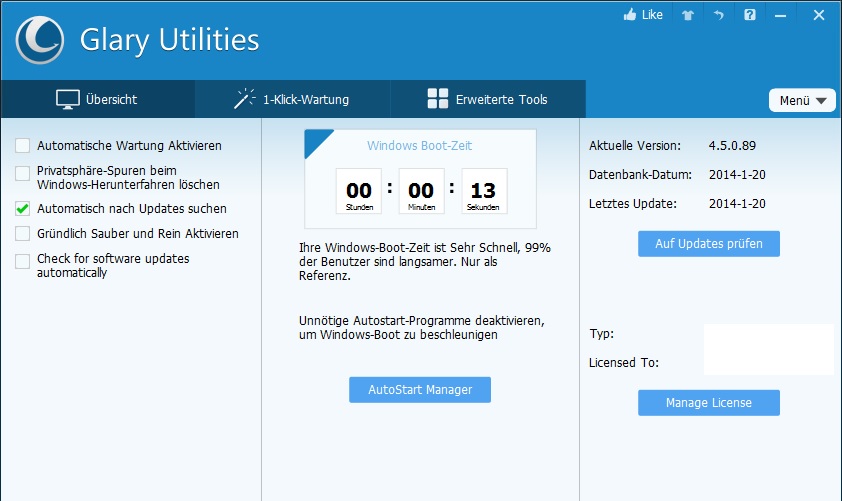Click the Letztes Update date value
This screenshot has width=842, height=501.
[737, 204]
